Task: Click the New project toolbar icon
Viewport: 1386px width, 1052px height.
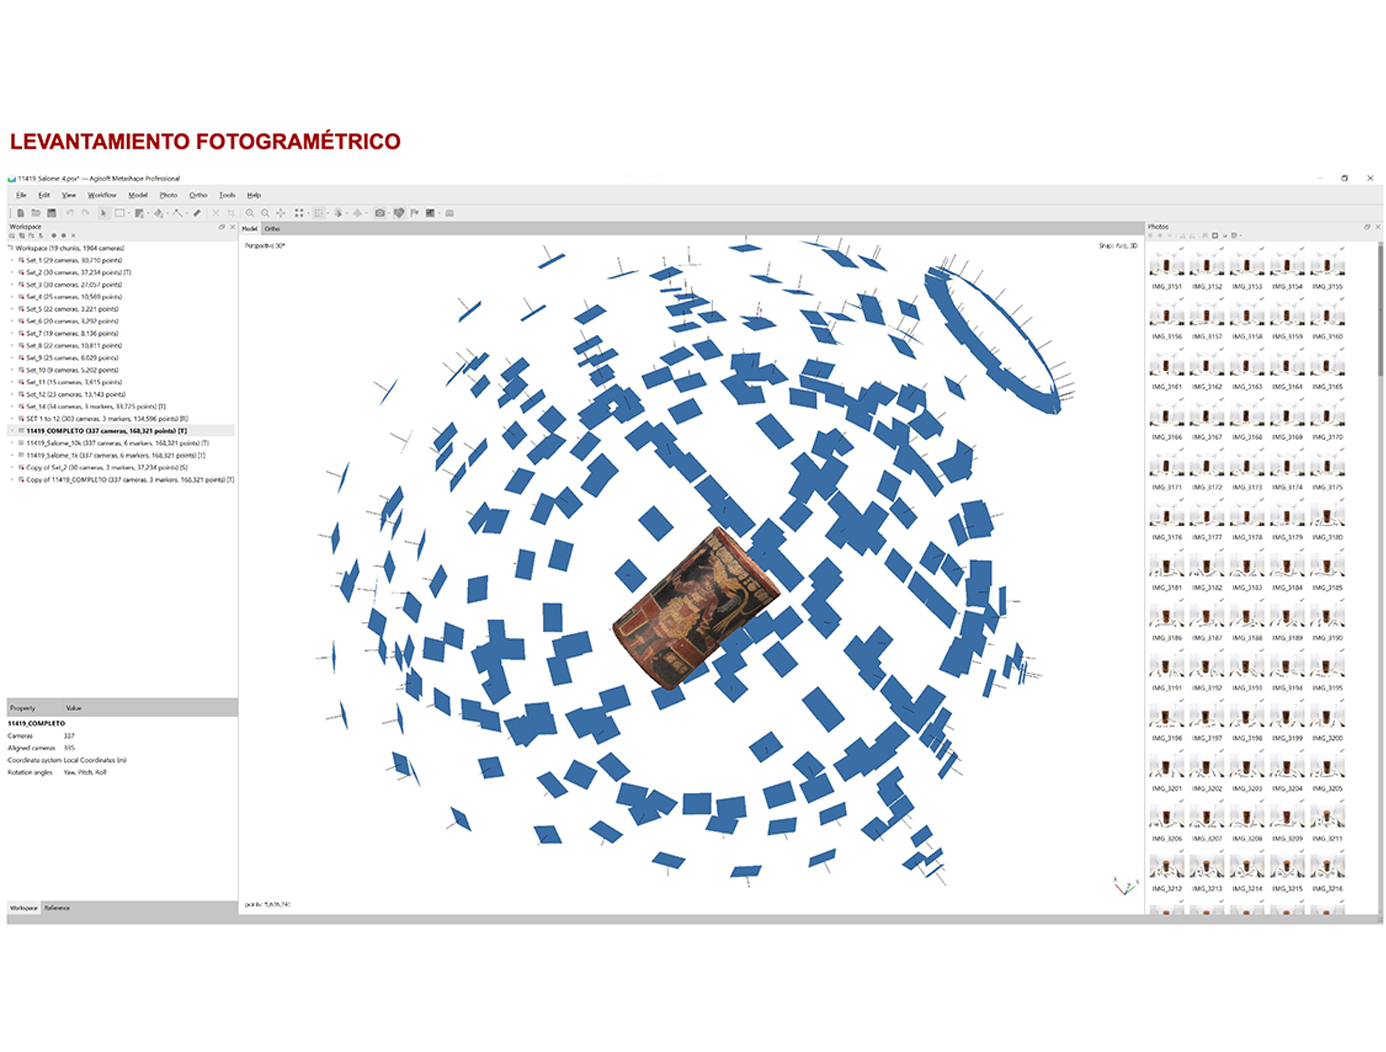Action: [20, 213]
